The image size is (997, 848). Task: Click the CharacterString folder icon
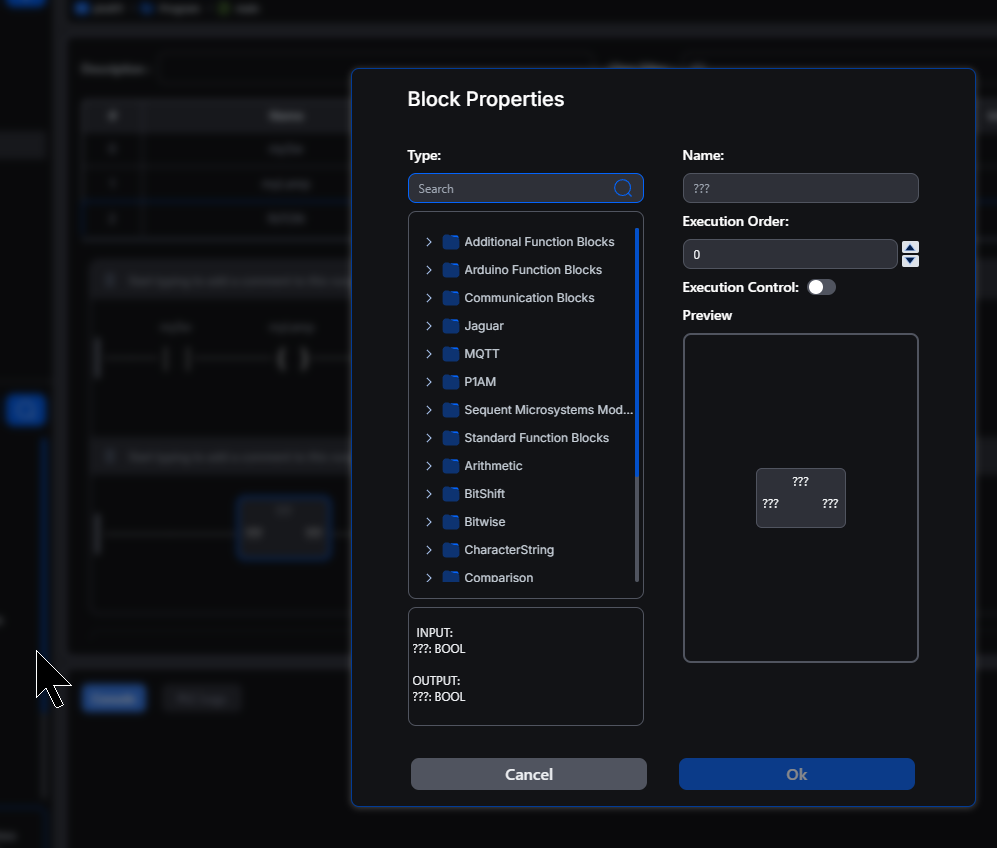coord(451,550)
